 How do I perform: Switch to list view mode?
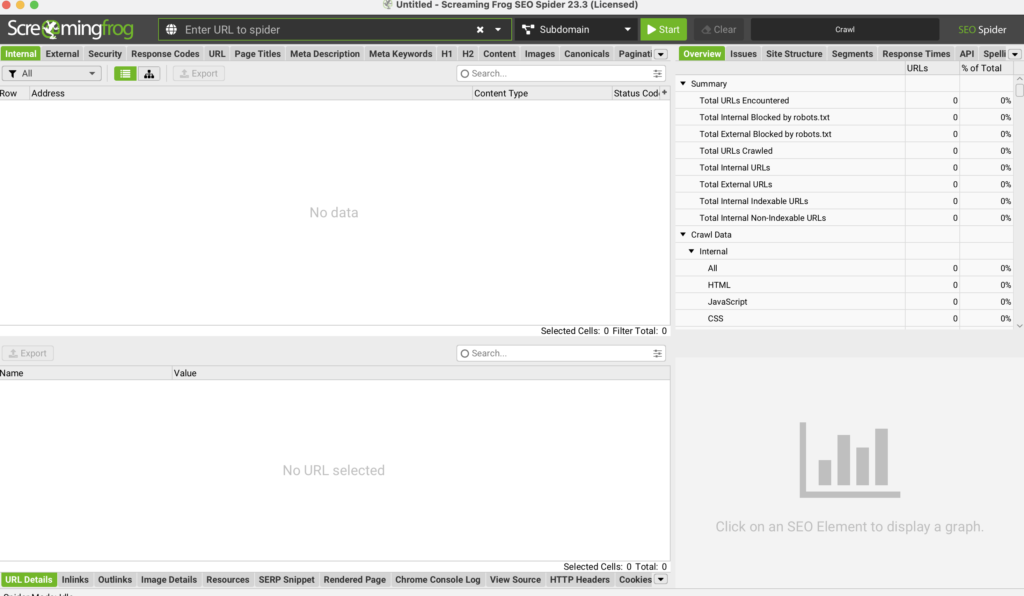pos(125,74)
